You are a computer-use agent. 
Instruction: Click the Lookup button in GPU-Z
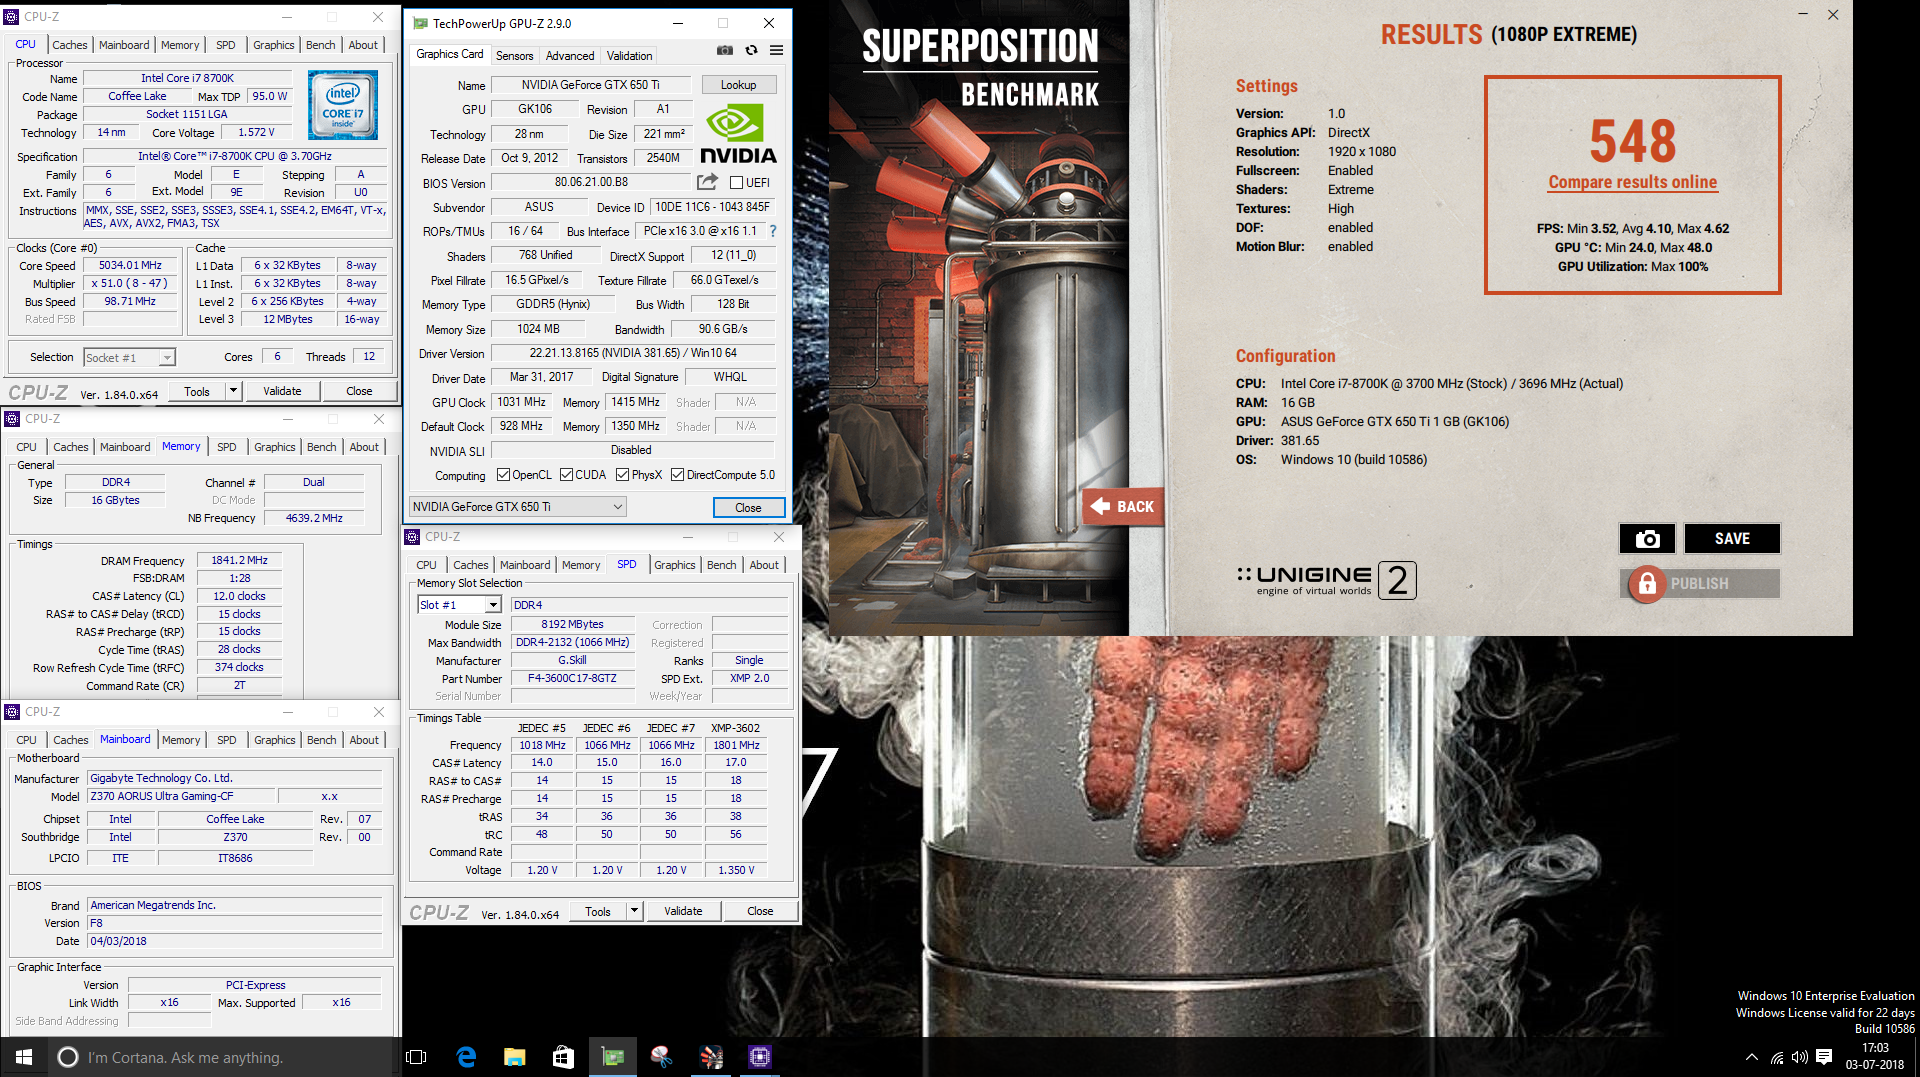click(x=738, y=85)
